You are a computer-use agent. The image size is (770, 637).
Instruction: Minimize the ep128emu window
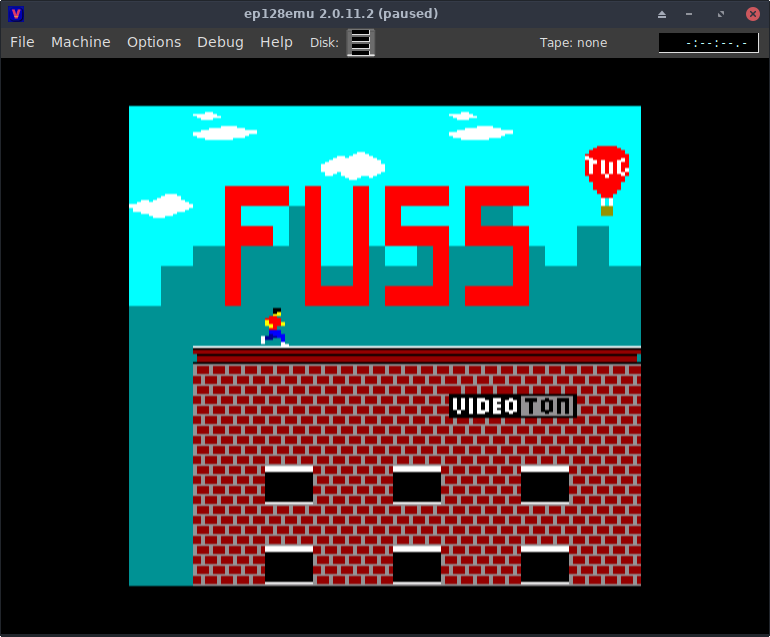[x=689, y=14]
